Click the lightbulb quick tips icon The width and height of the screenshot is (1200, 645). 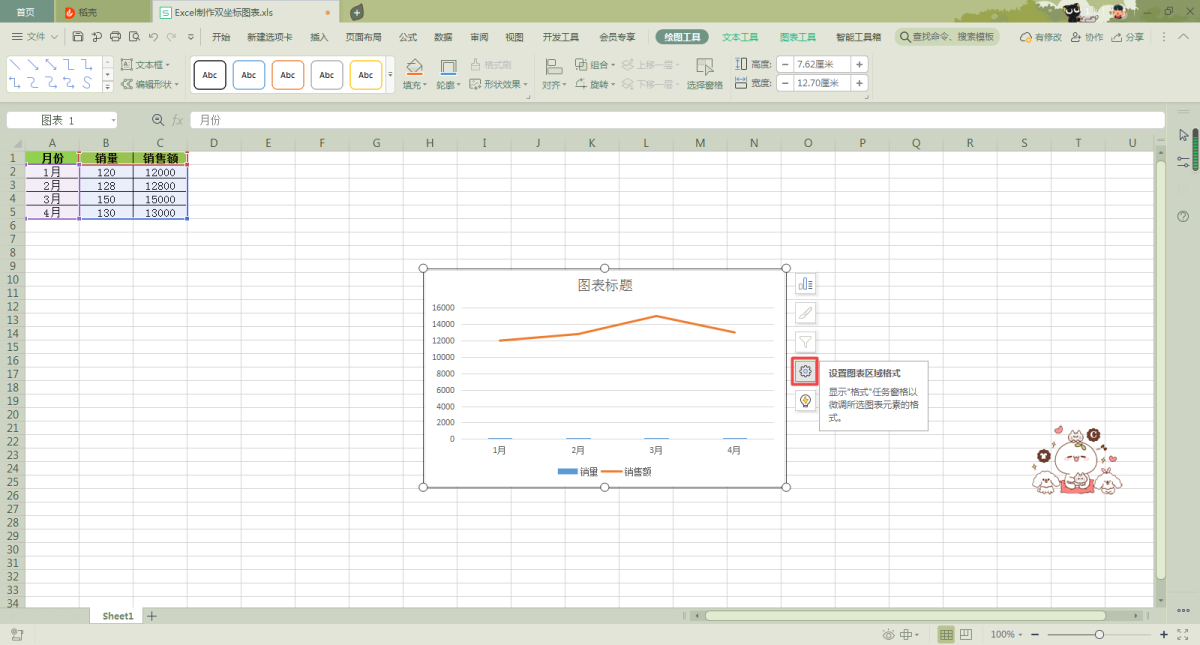(x=806, y=401)
